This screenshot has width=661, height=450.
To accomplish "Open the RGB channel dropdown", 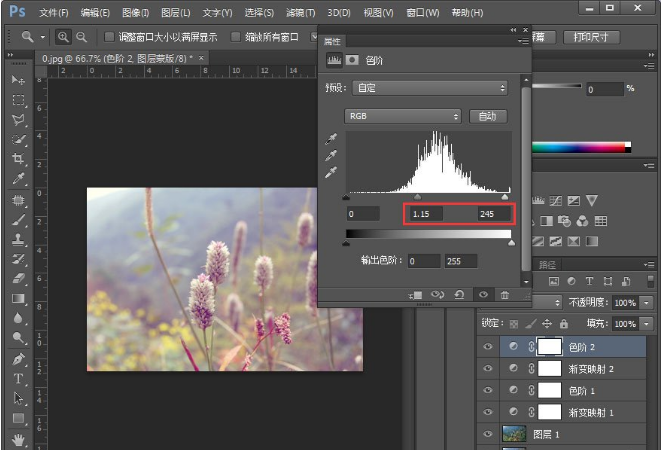I will point(402,116).
